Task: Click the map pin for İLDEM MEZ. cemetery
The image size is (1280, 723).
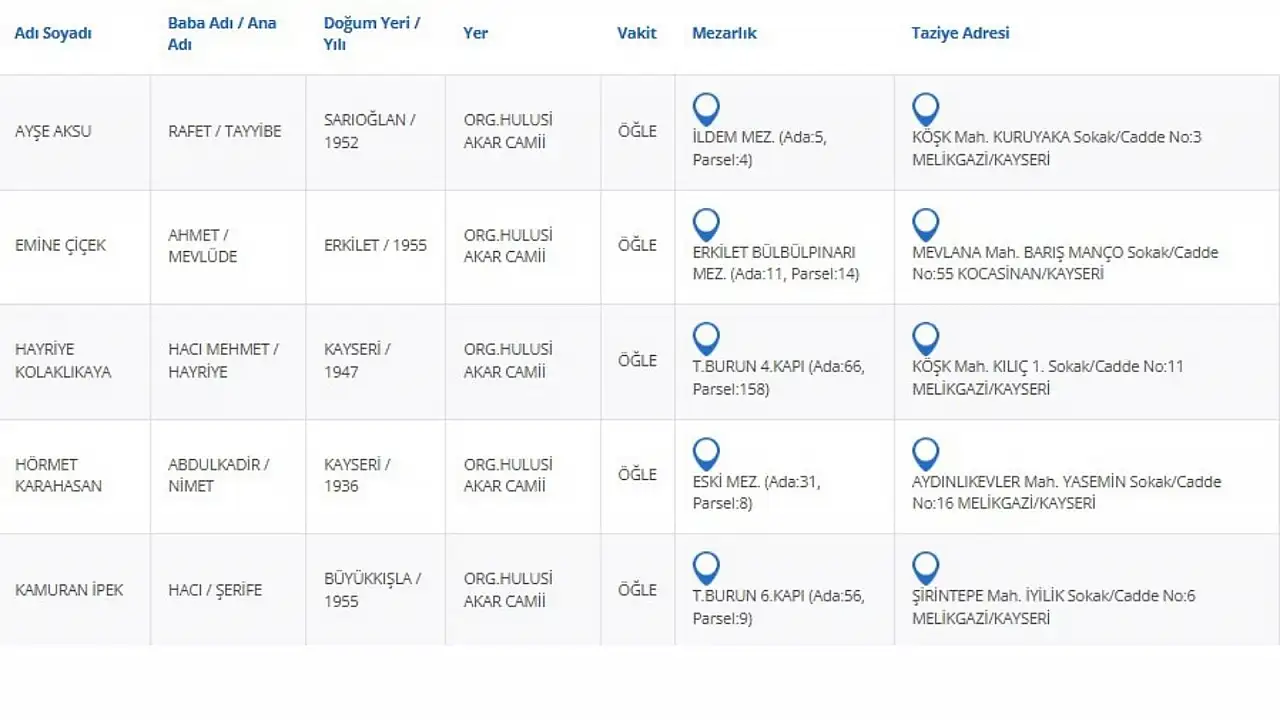Action: [x=706, y=108]
